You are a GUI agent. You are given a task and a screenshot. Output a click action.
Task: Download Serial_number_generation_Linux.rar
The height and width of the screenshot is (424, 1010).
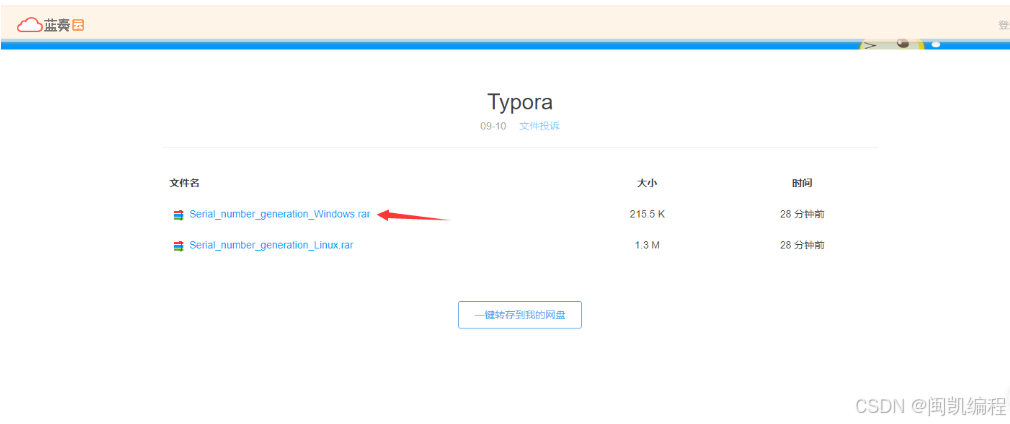pyautogui.click(x=271, y=246)
